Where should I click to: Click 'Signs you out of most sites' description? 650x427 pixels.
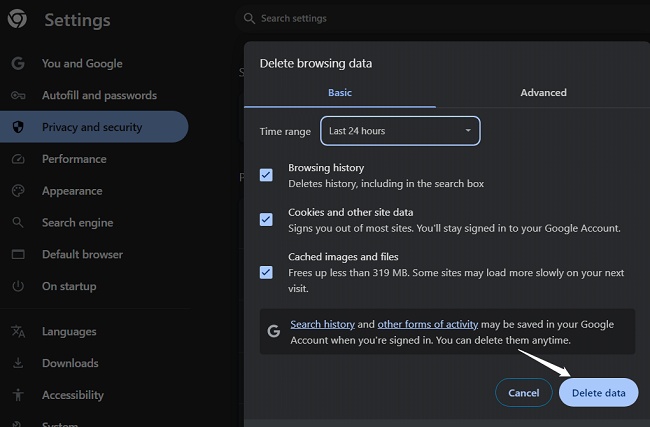pos(454,228)
